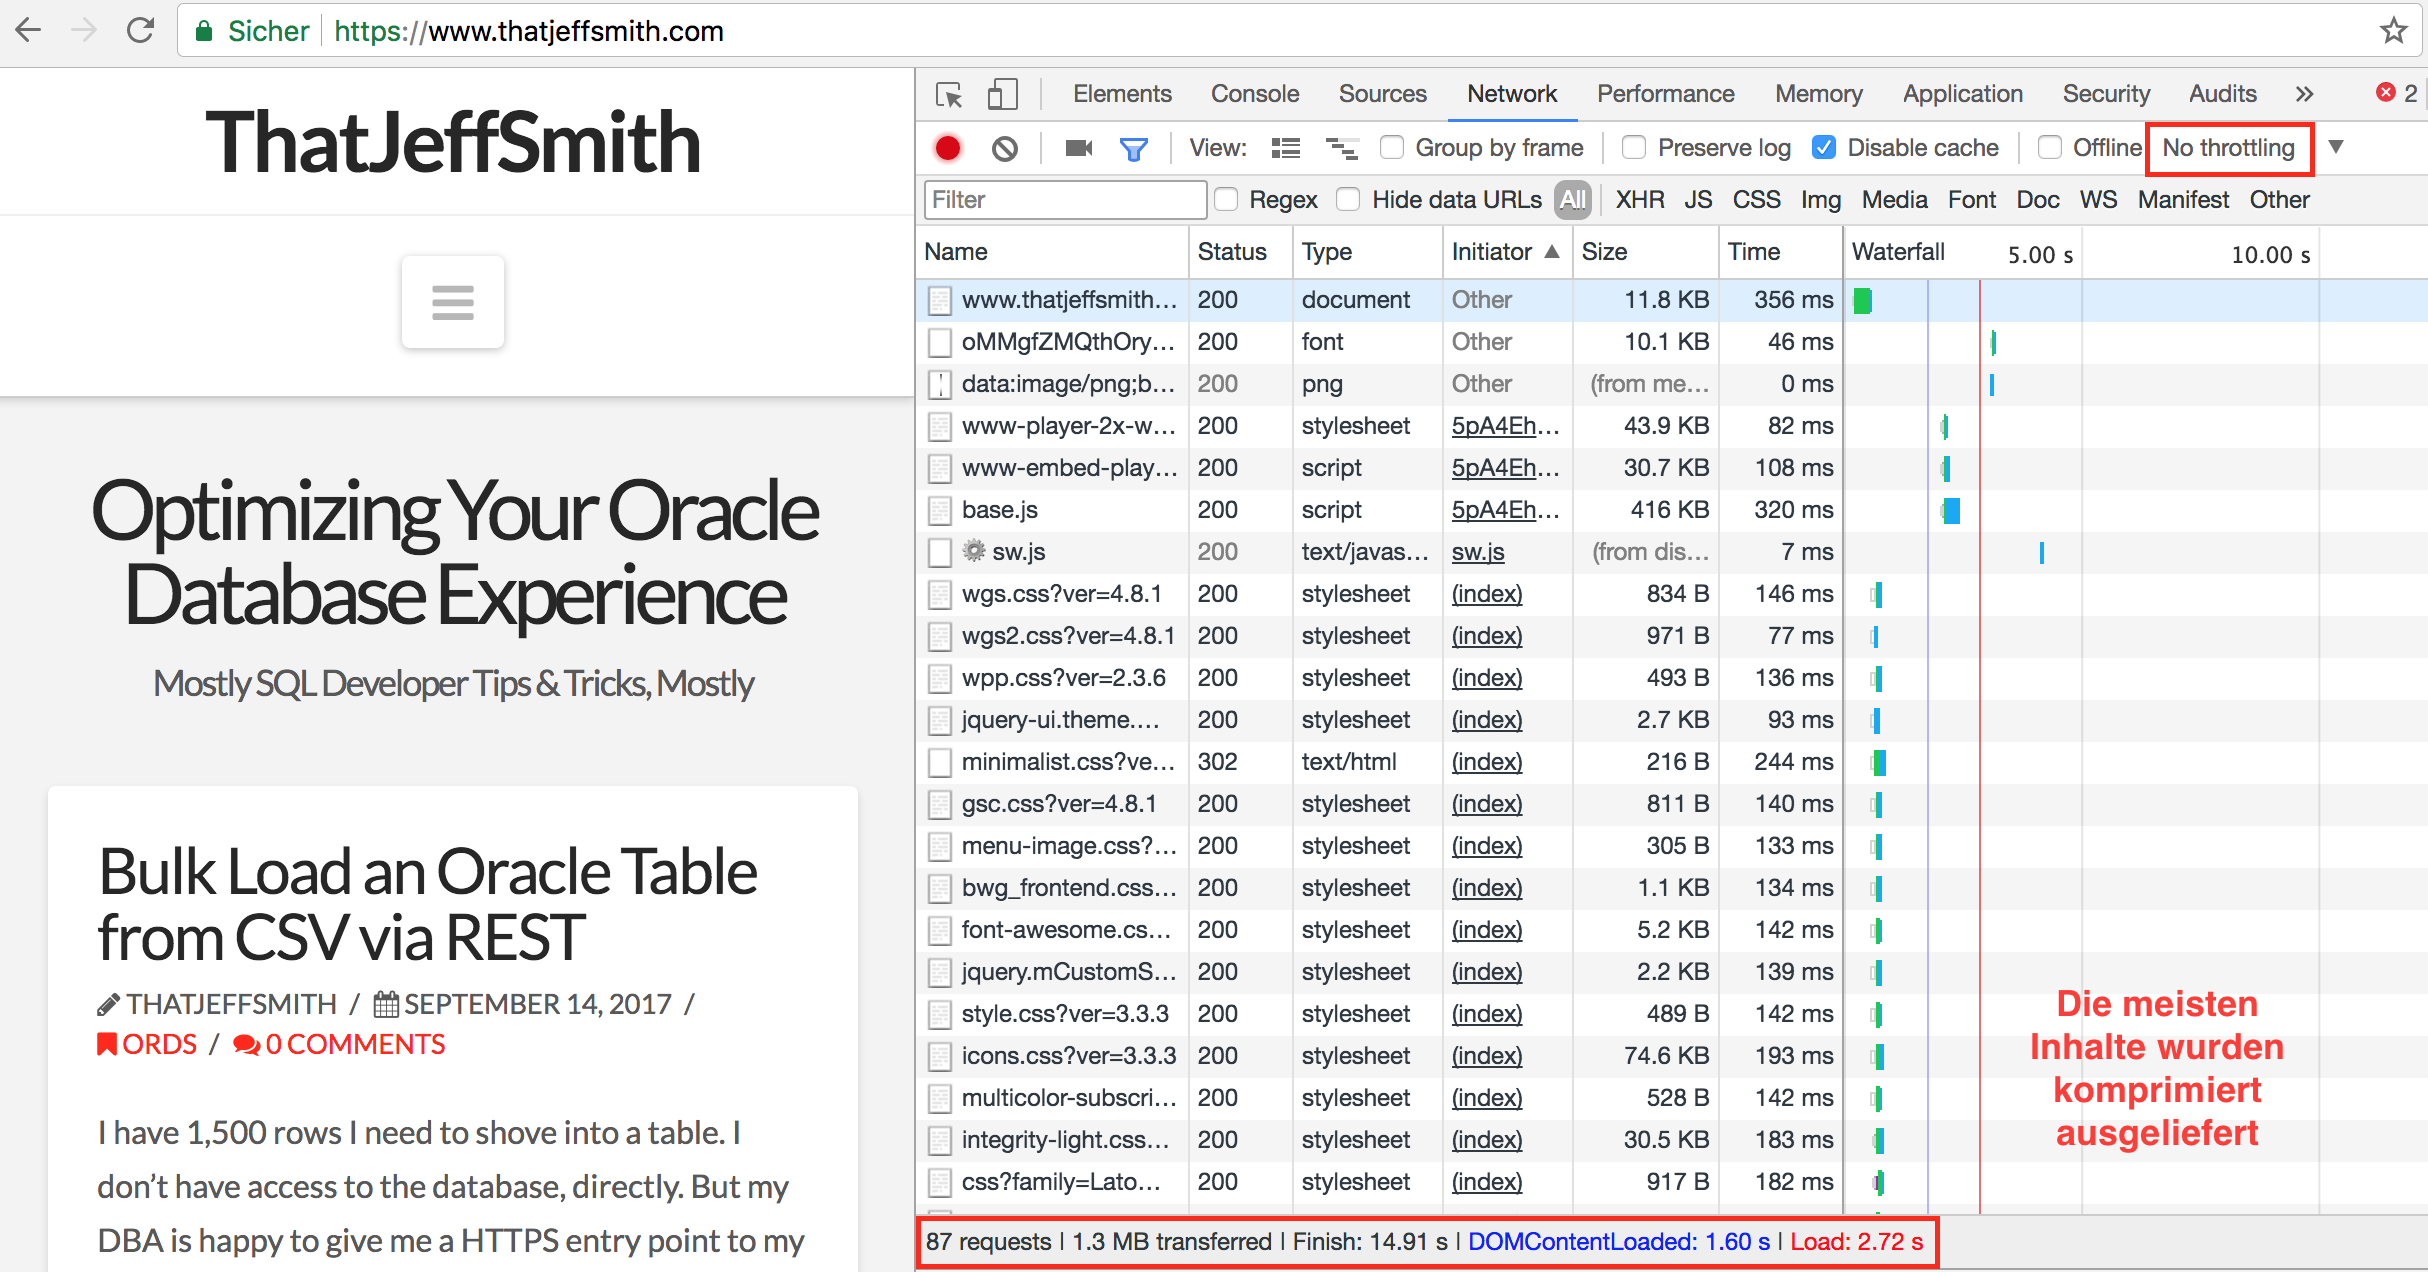Tick the Offline checkbox
Screen dimensions: 2428x1272
pos(2049,148)
